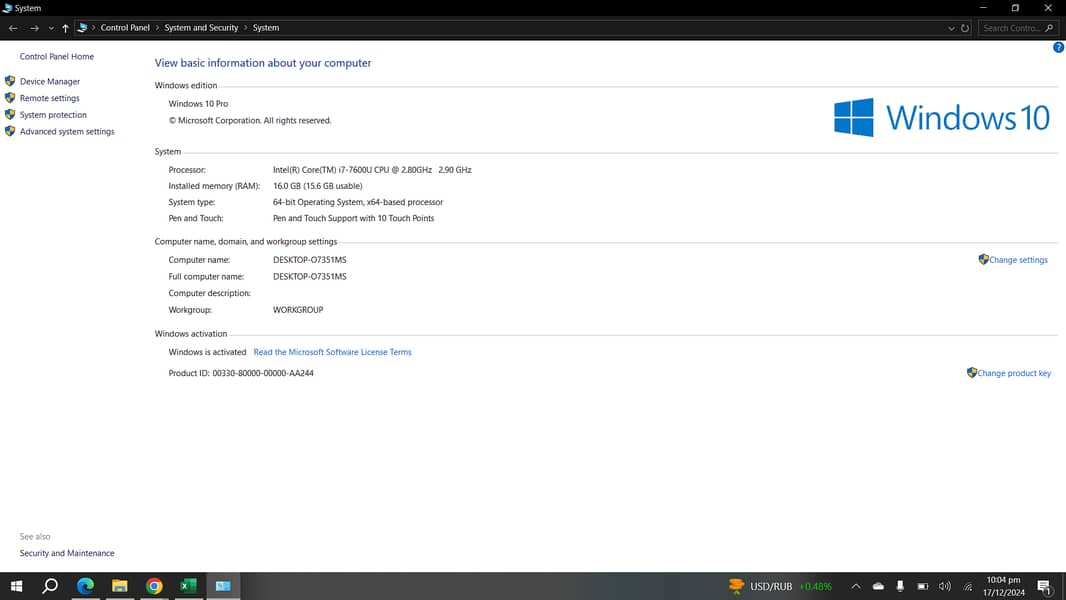
Task: Click the Up one level arrow
Action: click(x=65, y=28)
